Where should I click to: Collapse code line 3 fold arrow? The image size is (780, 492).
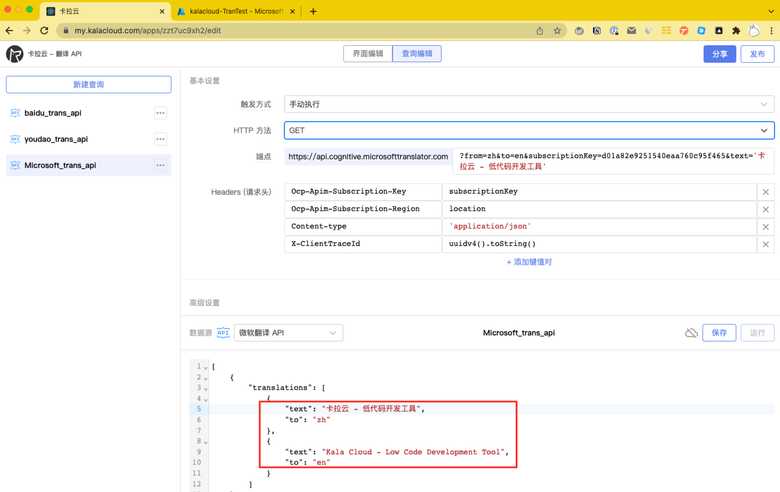click(206, 388)
